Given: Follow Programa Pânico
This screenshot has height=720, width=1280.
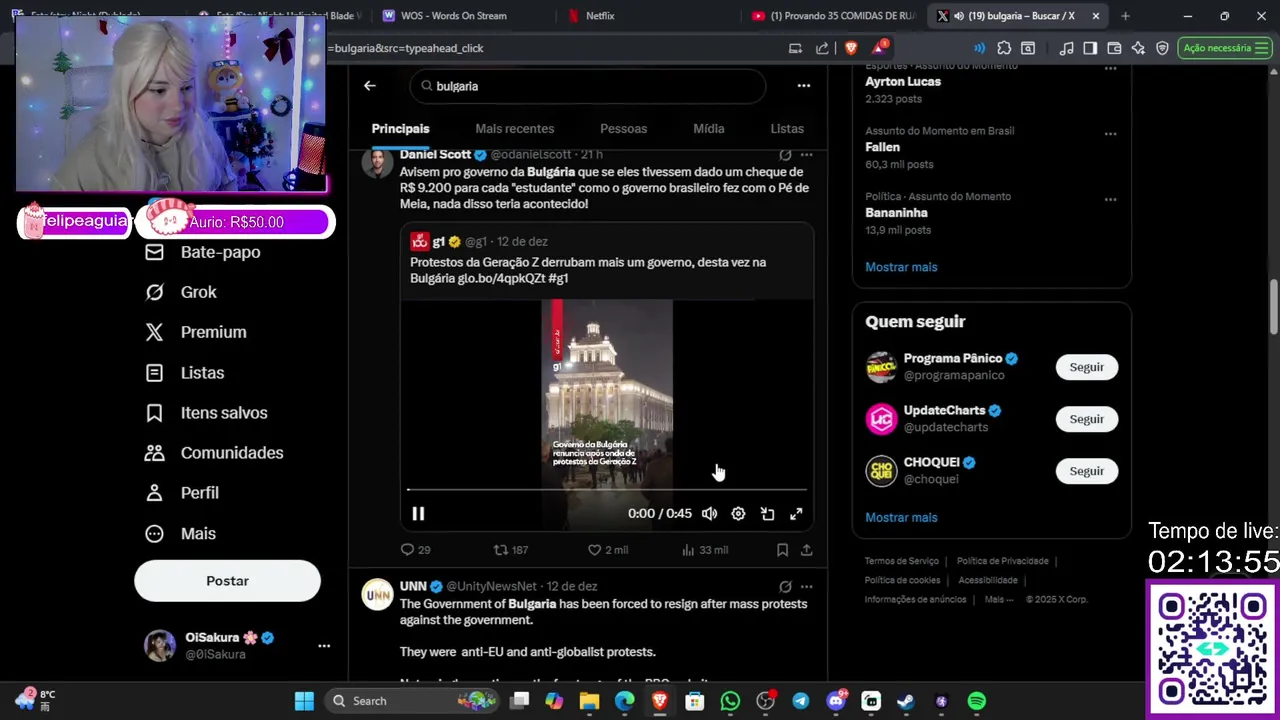Looking at the screenshot, I should pyautogui.click(x=1086, y=367).
